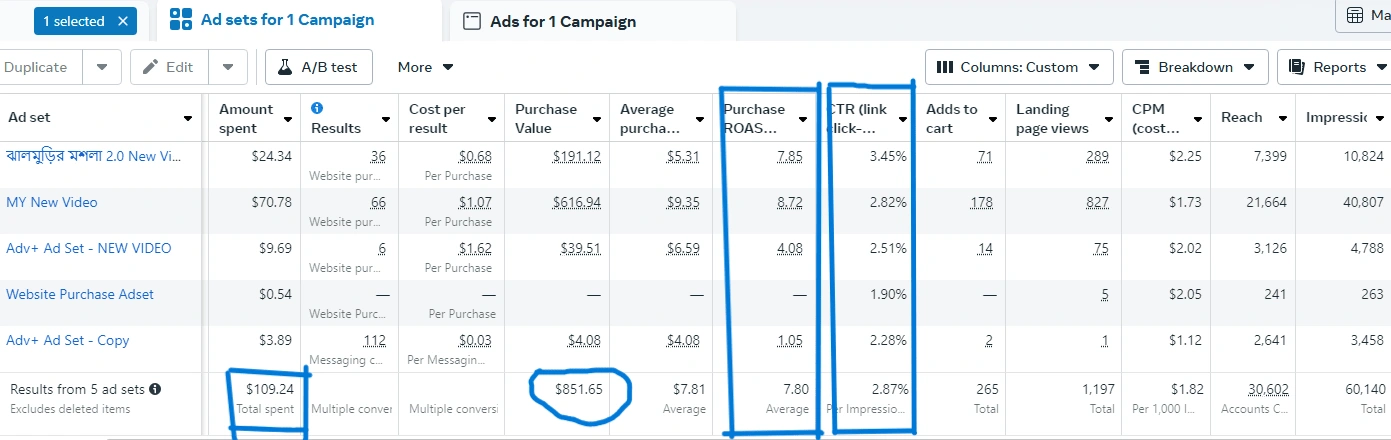The width and height of the screenshot is (1391, 440).
Task: Open the Amount spent column menu arrow
Action: click(x=288, y=119)
